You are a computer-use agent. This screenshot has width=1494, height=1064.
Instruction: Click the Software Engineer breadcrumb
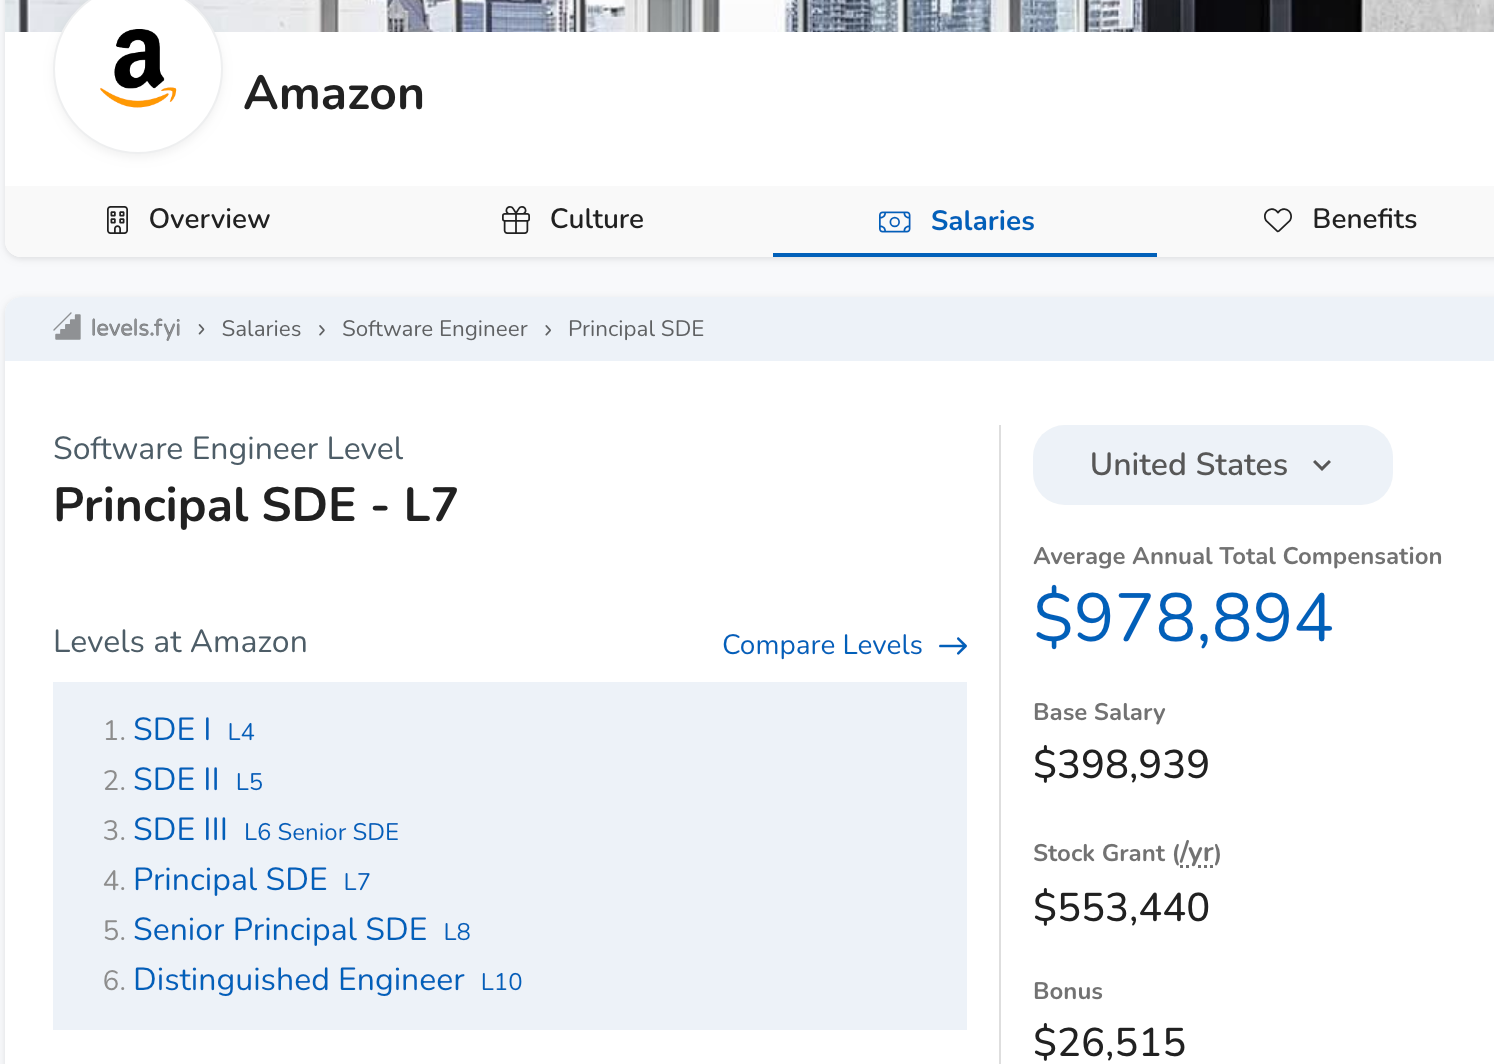(x=434, y=329)
